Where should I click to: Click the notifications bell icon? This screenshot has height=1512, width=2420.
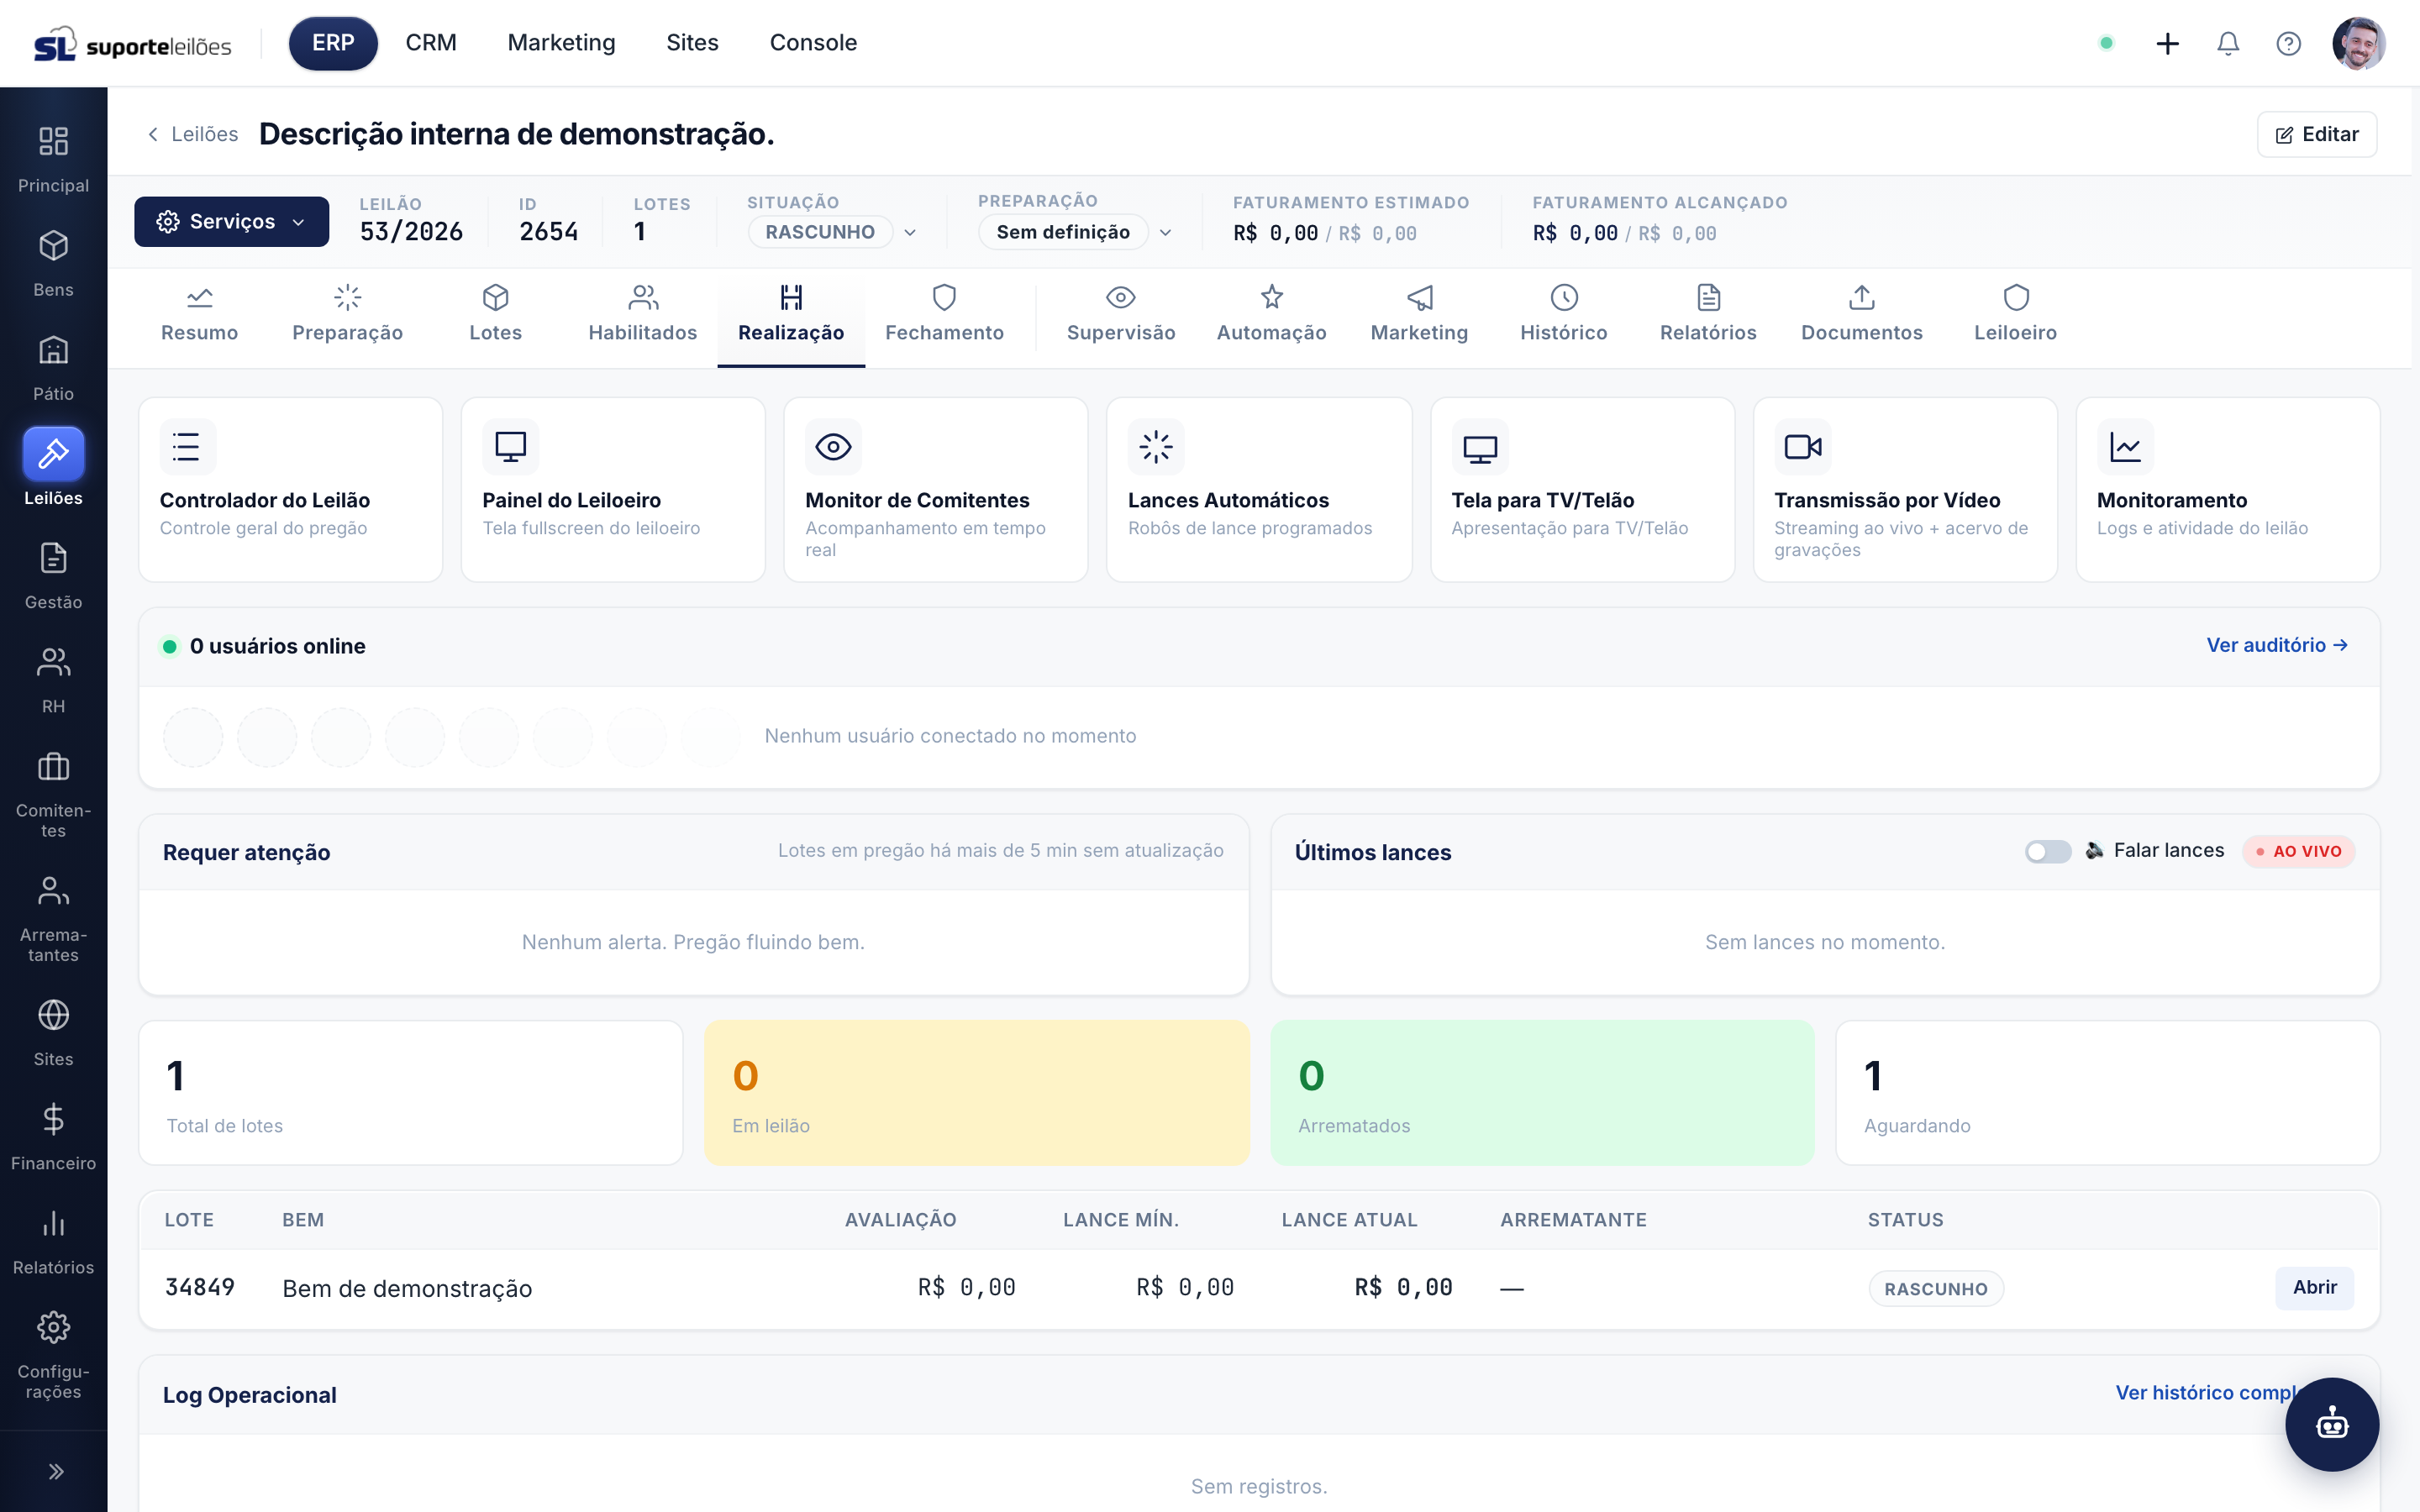coord(2227,43)
